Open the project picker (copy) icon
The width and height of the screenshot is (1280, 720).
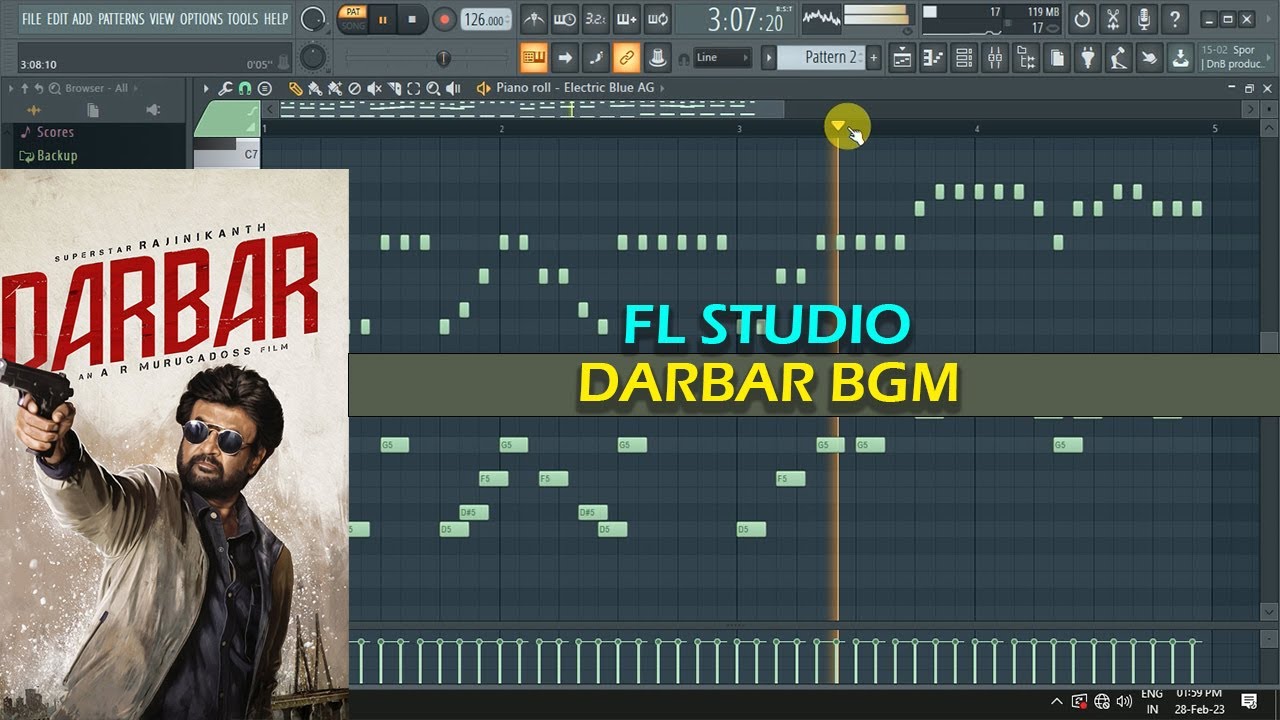click(1057, 58)
